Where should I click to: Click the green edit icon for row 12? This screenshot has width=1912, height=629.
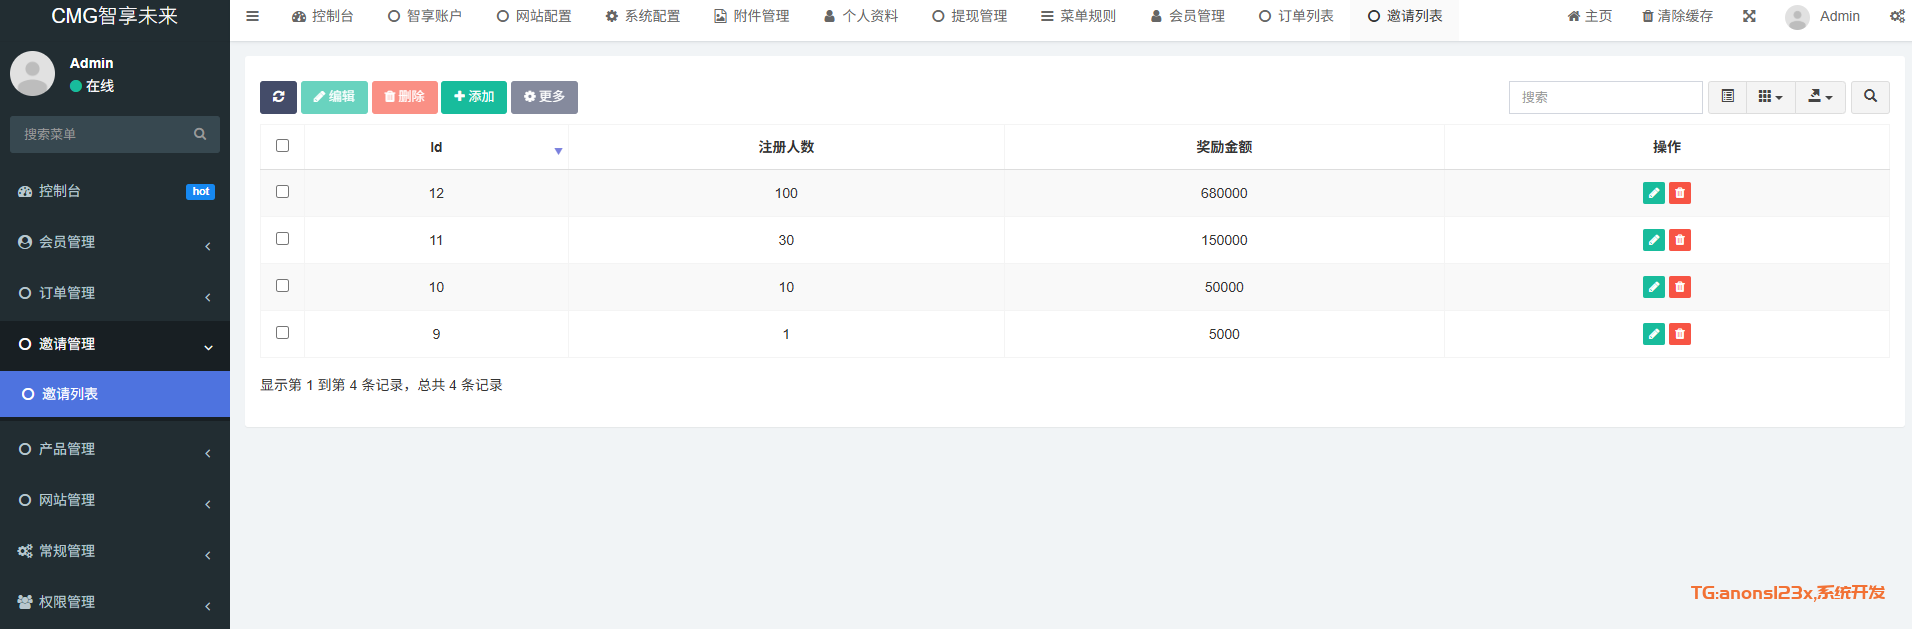pyautogui.click(x=1653, y=193)
